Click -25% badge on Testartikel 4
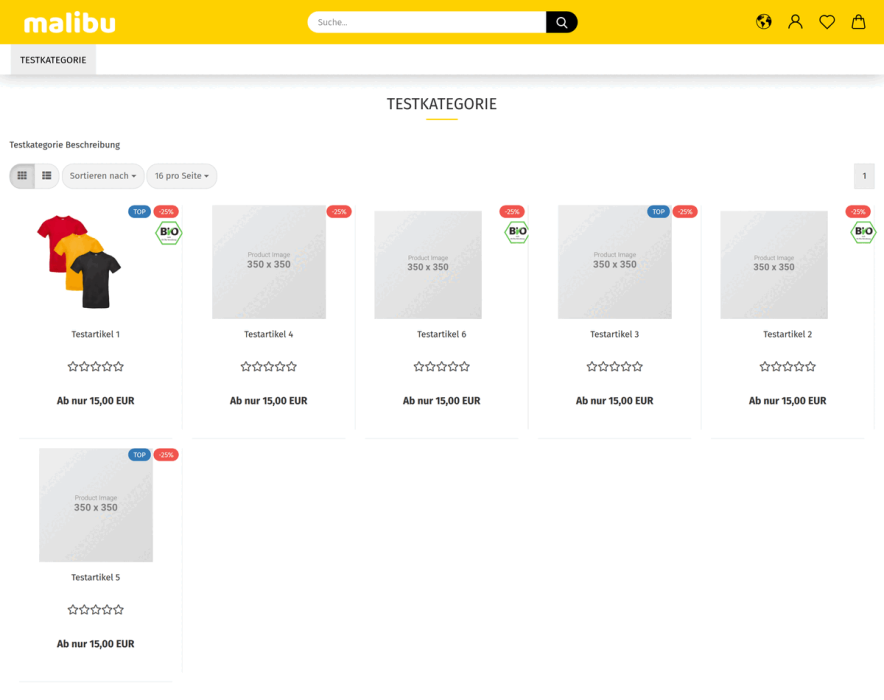Screen dimensions: 884x700 coord(339,212)
